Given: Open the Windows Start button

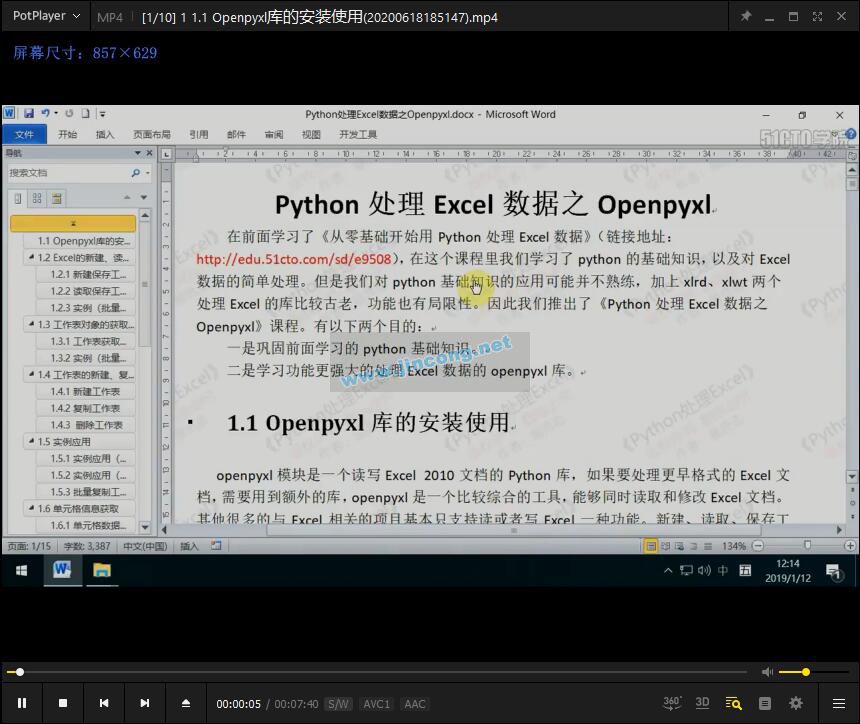Looking at the screenshot, I should tap(21, 571).
